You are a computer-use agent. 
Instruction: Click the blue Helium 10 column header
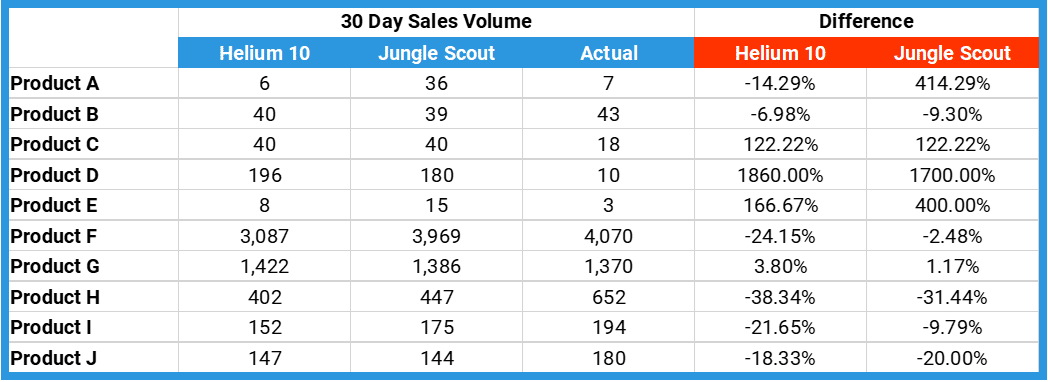click(x=264, y=53)
